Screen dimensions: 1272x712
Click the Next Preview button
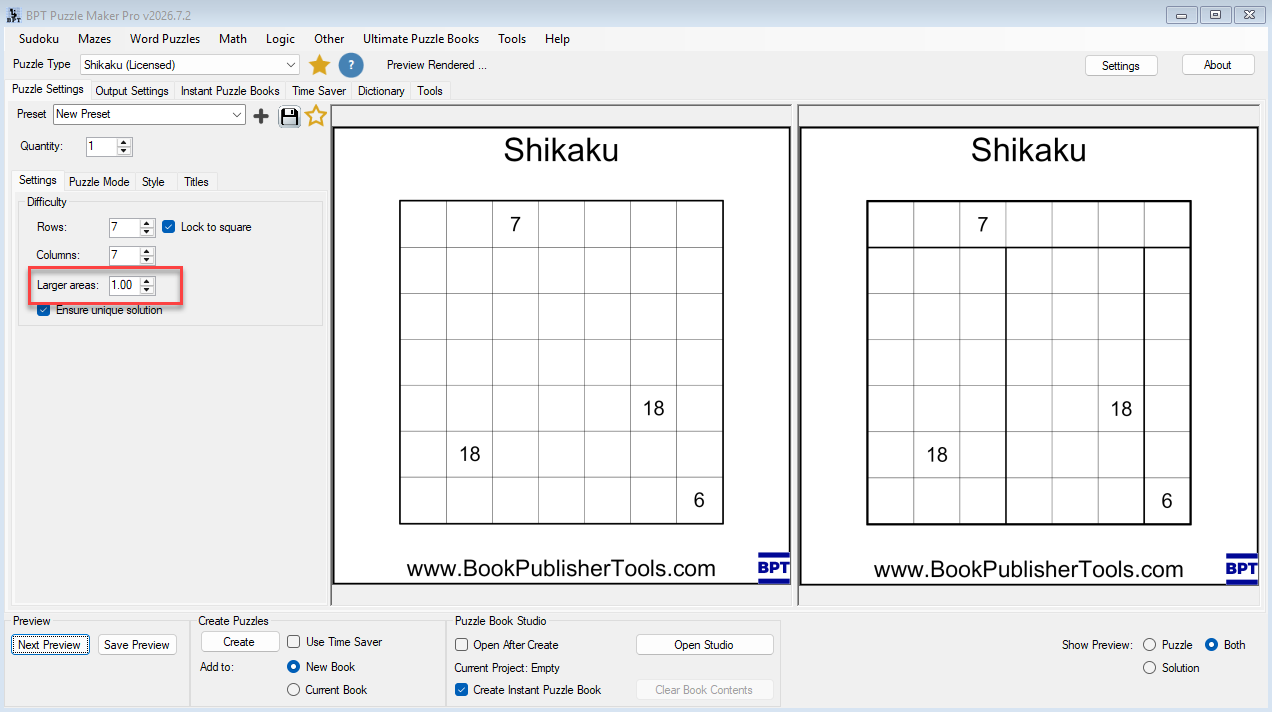point(49,645)
